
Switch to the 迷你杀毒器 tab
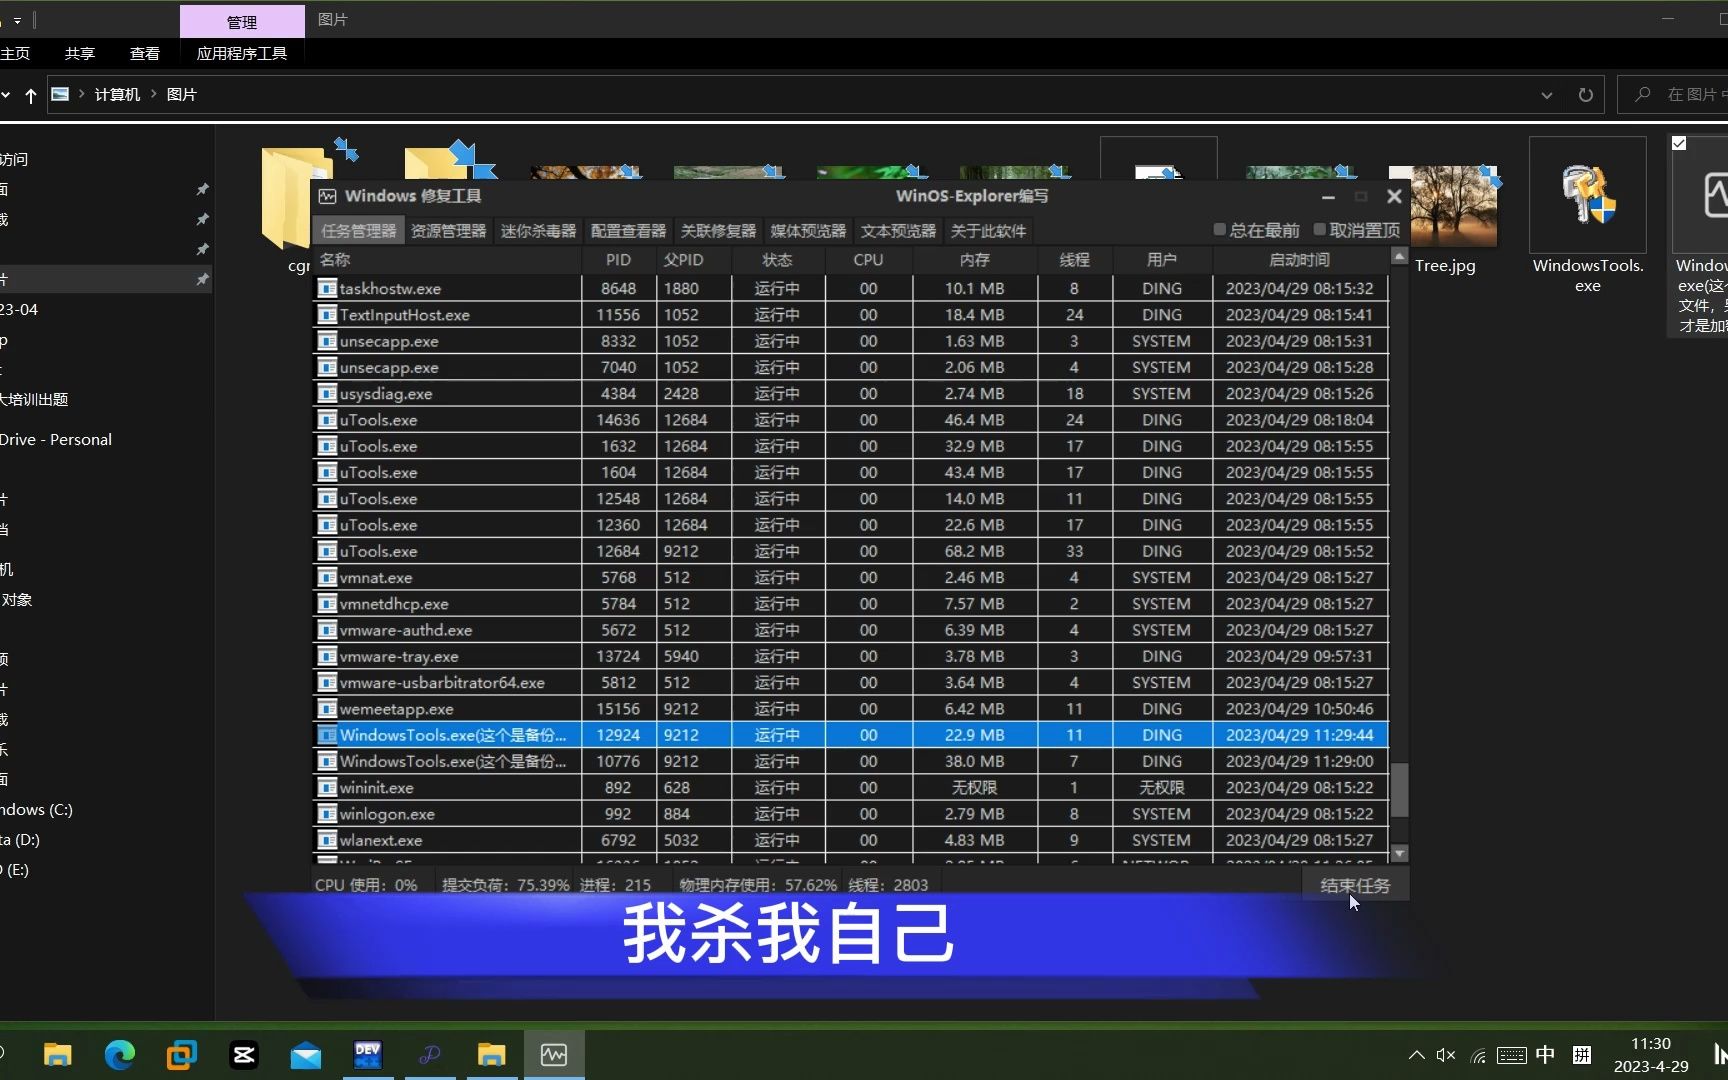coord(538,231)
